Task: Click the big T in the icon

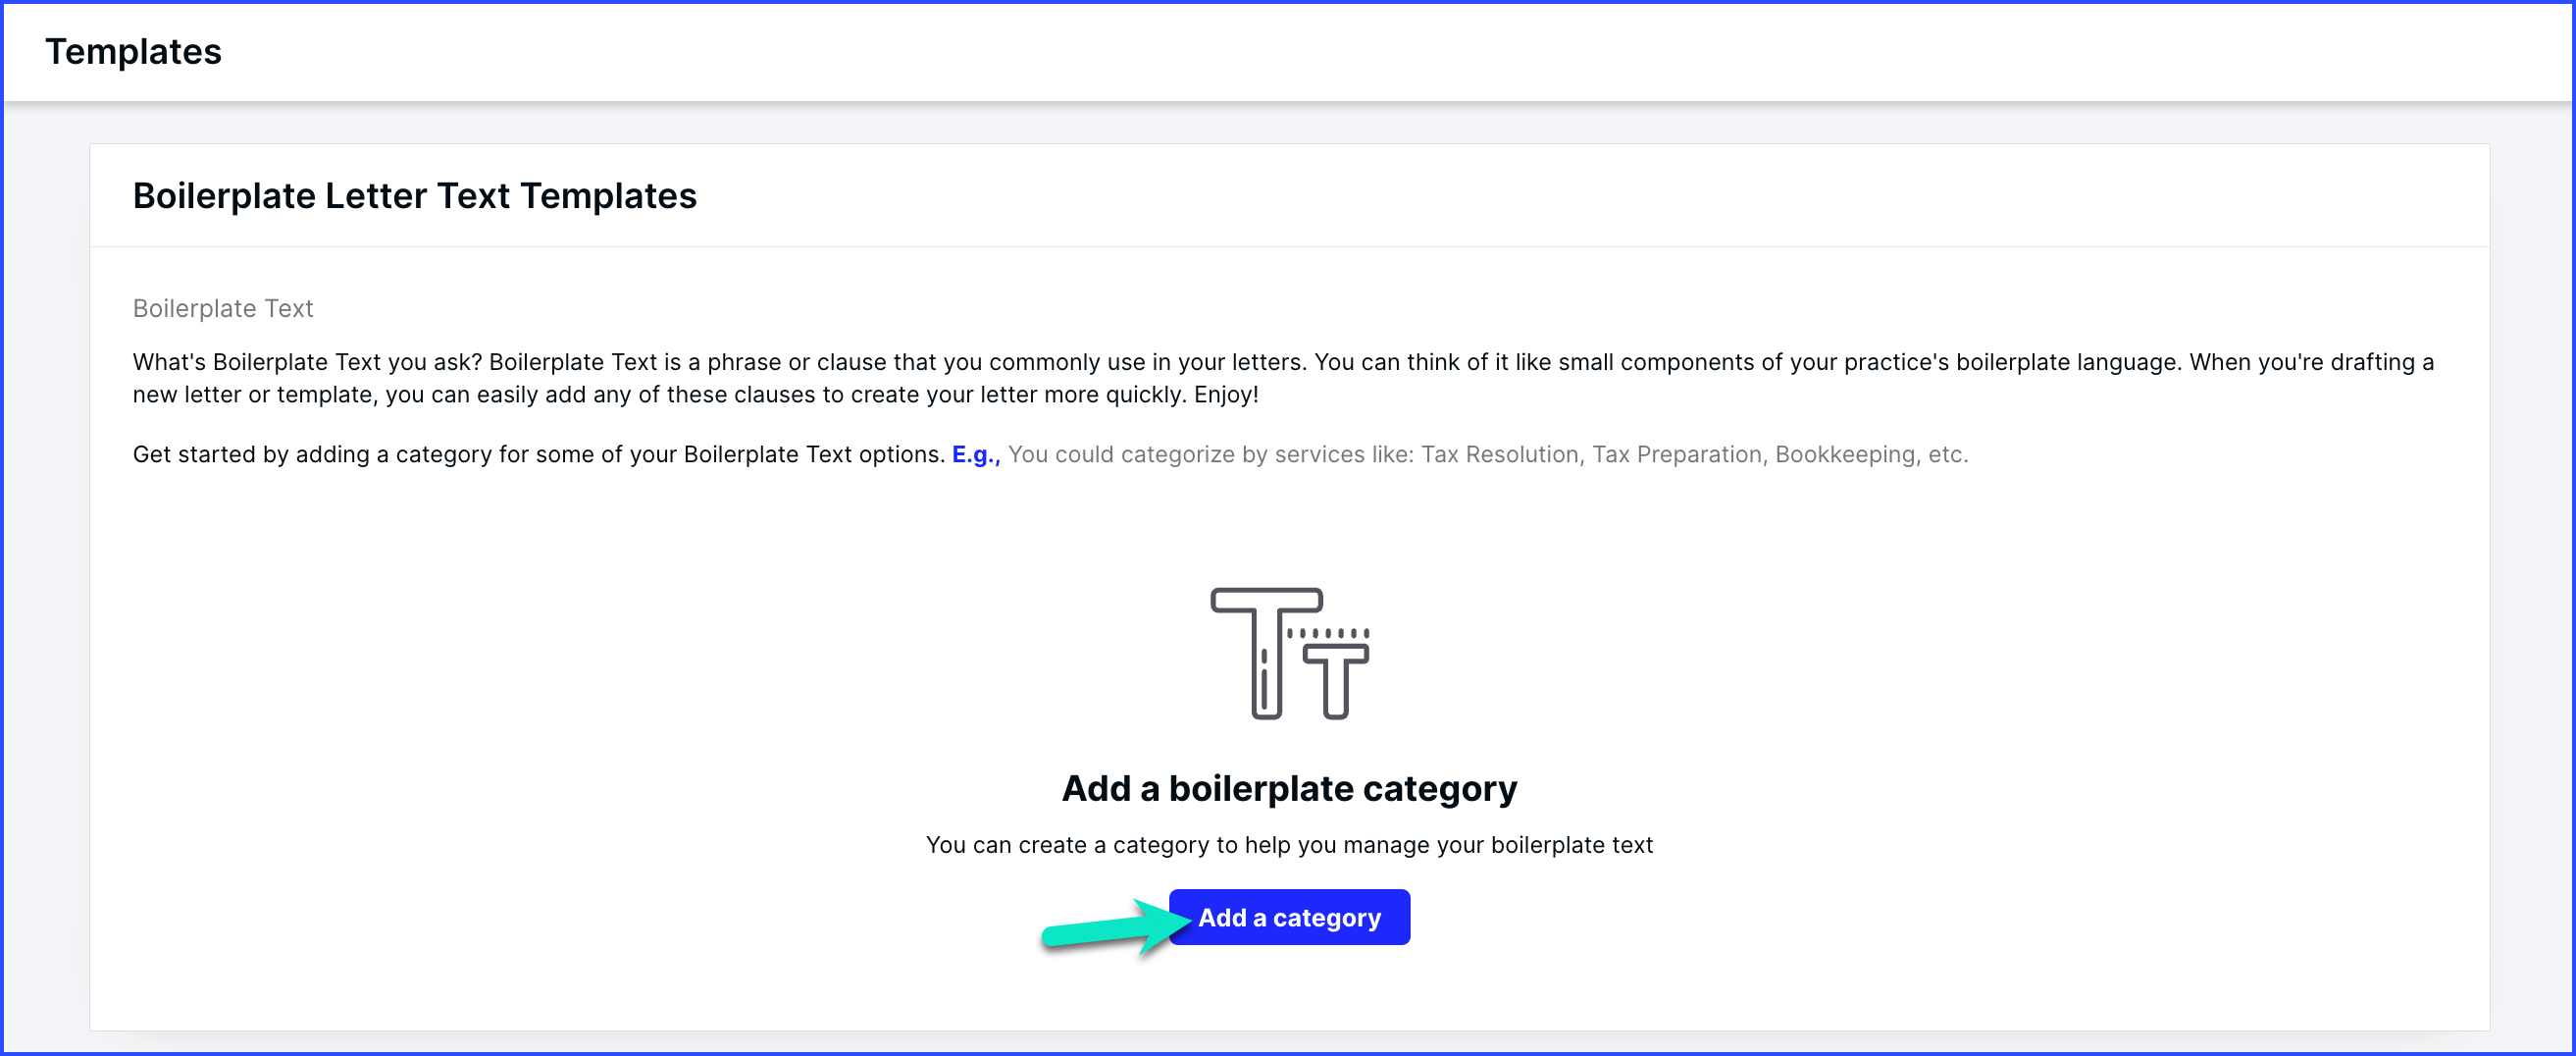Action: (x=1266, y=653)
